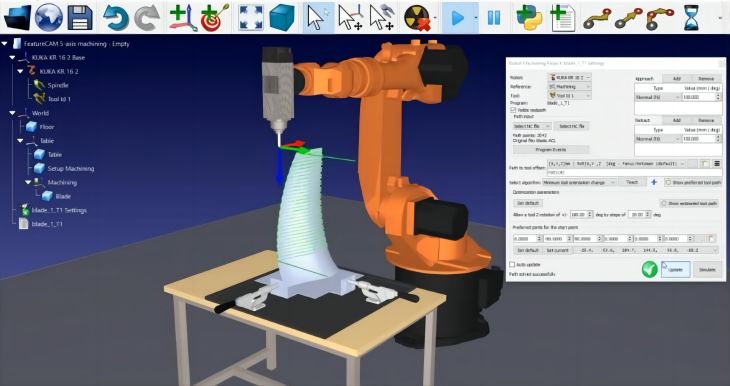Open dropdown arrow next to collision icon
730x386 pixels.
pyautogui.click(x=435, y=18)
